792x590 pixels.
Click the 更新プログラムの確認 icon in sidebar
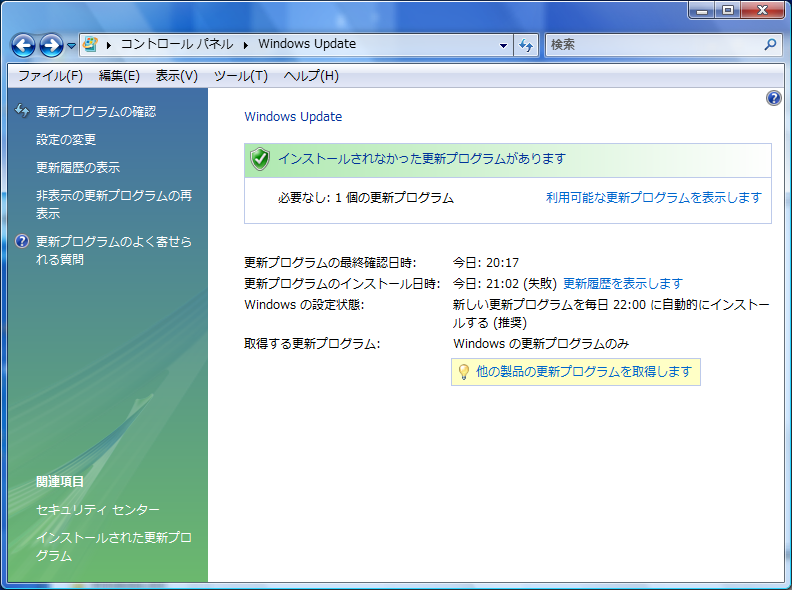pyautogui.click(x=22, y=110)
